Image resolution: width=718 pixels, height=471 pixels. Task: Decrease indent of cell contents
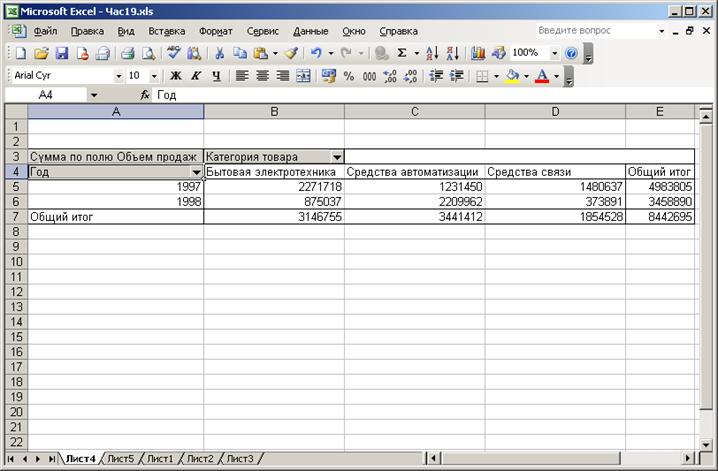pyautogui.click(x=436, y=76)
